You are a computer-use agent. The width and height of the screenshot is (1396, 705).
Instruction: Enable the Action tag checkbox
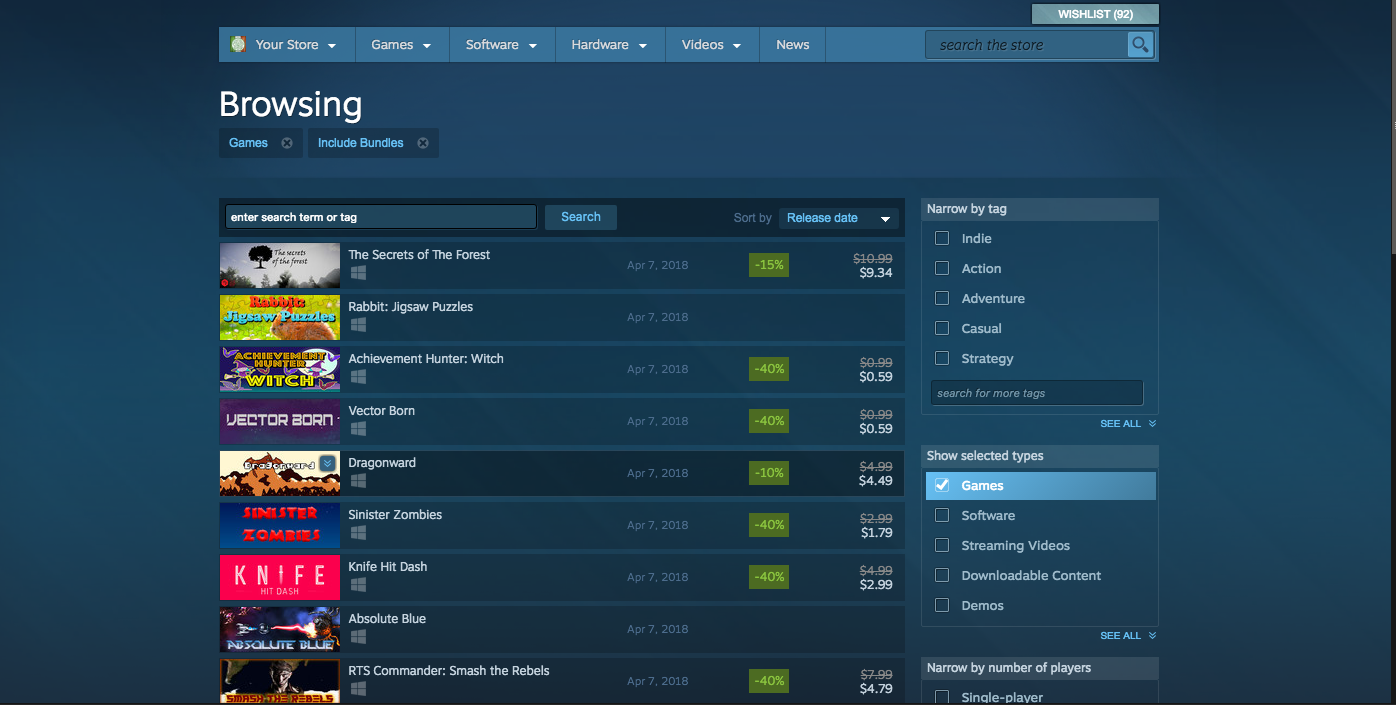[x=941, y=268]
